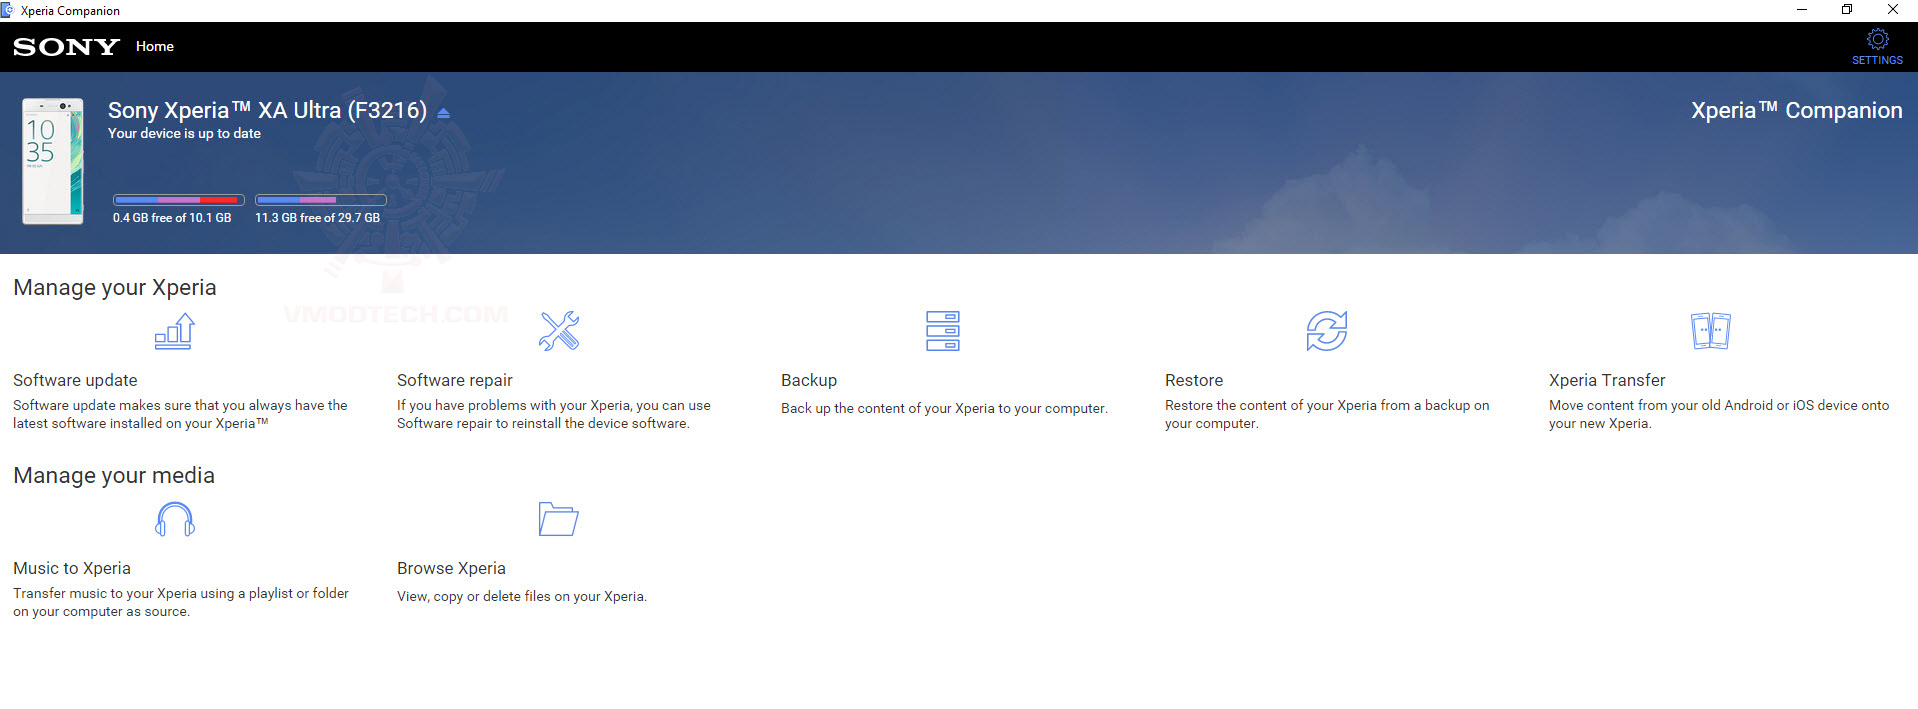Click the Software repair tools icon

[559, 331]
